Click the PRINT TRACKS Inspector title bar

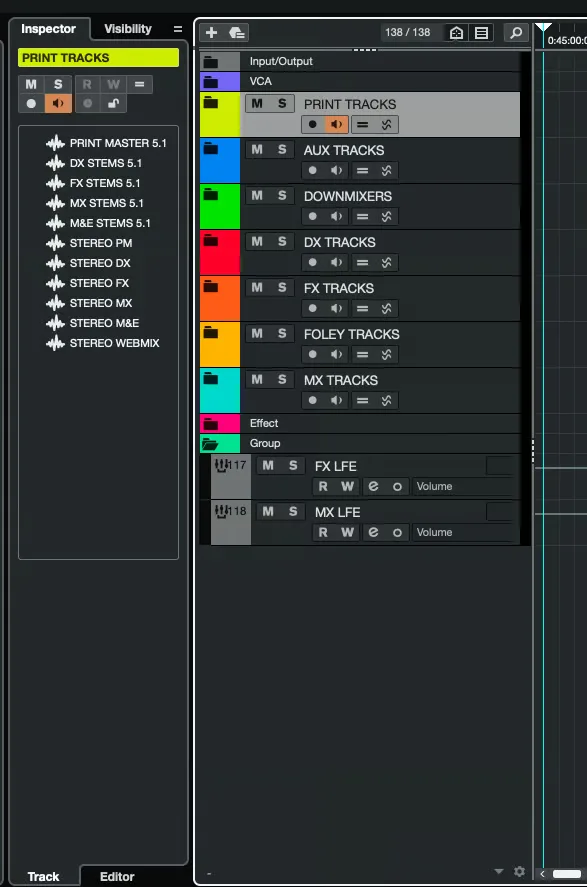[98, 58]
